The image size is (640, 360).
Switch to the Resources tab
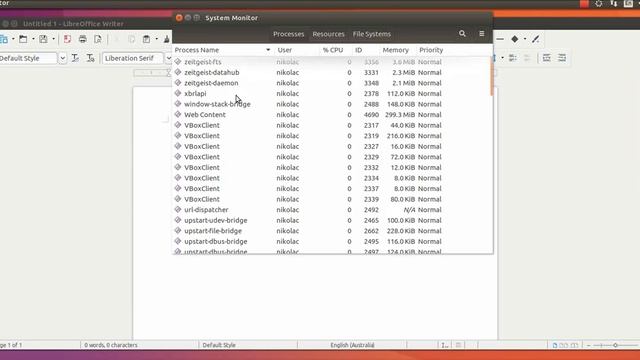(329, 34)
